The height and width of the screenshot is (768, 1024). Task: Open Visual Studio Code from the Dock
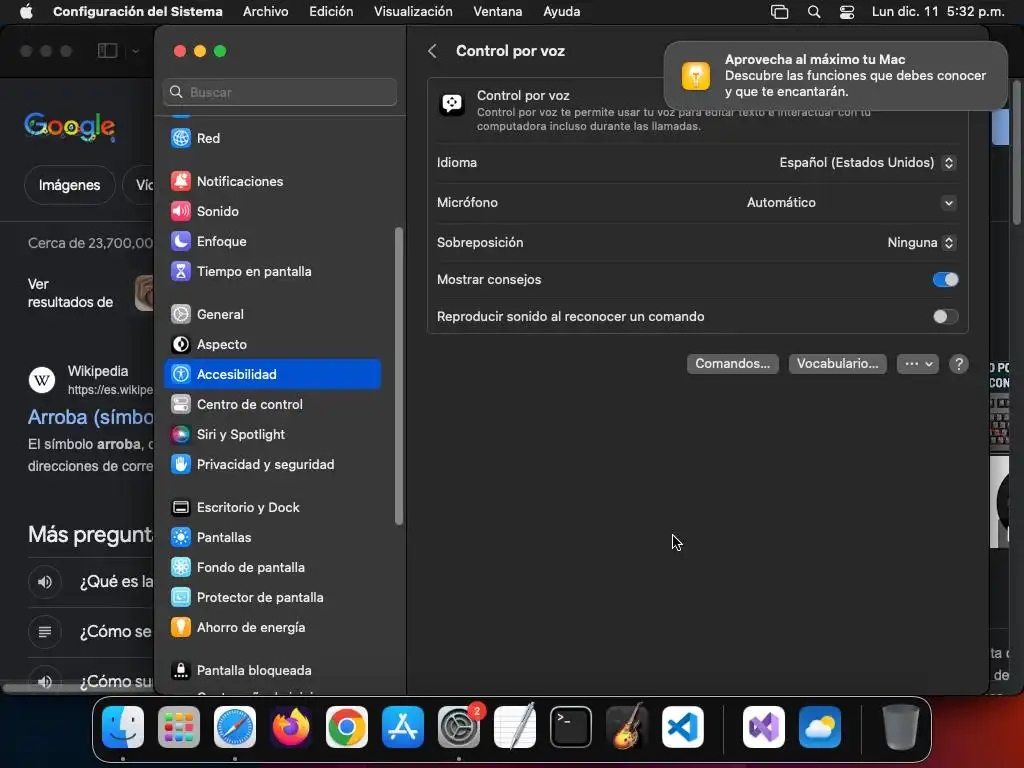coord(682,727)
